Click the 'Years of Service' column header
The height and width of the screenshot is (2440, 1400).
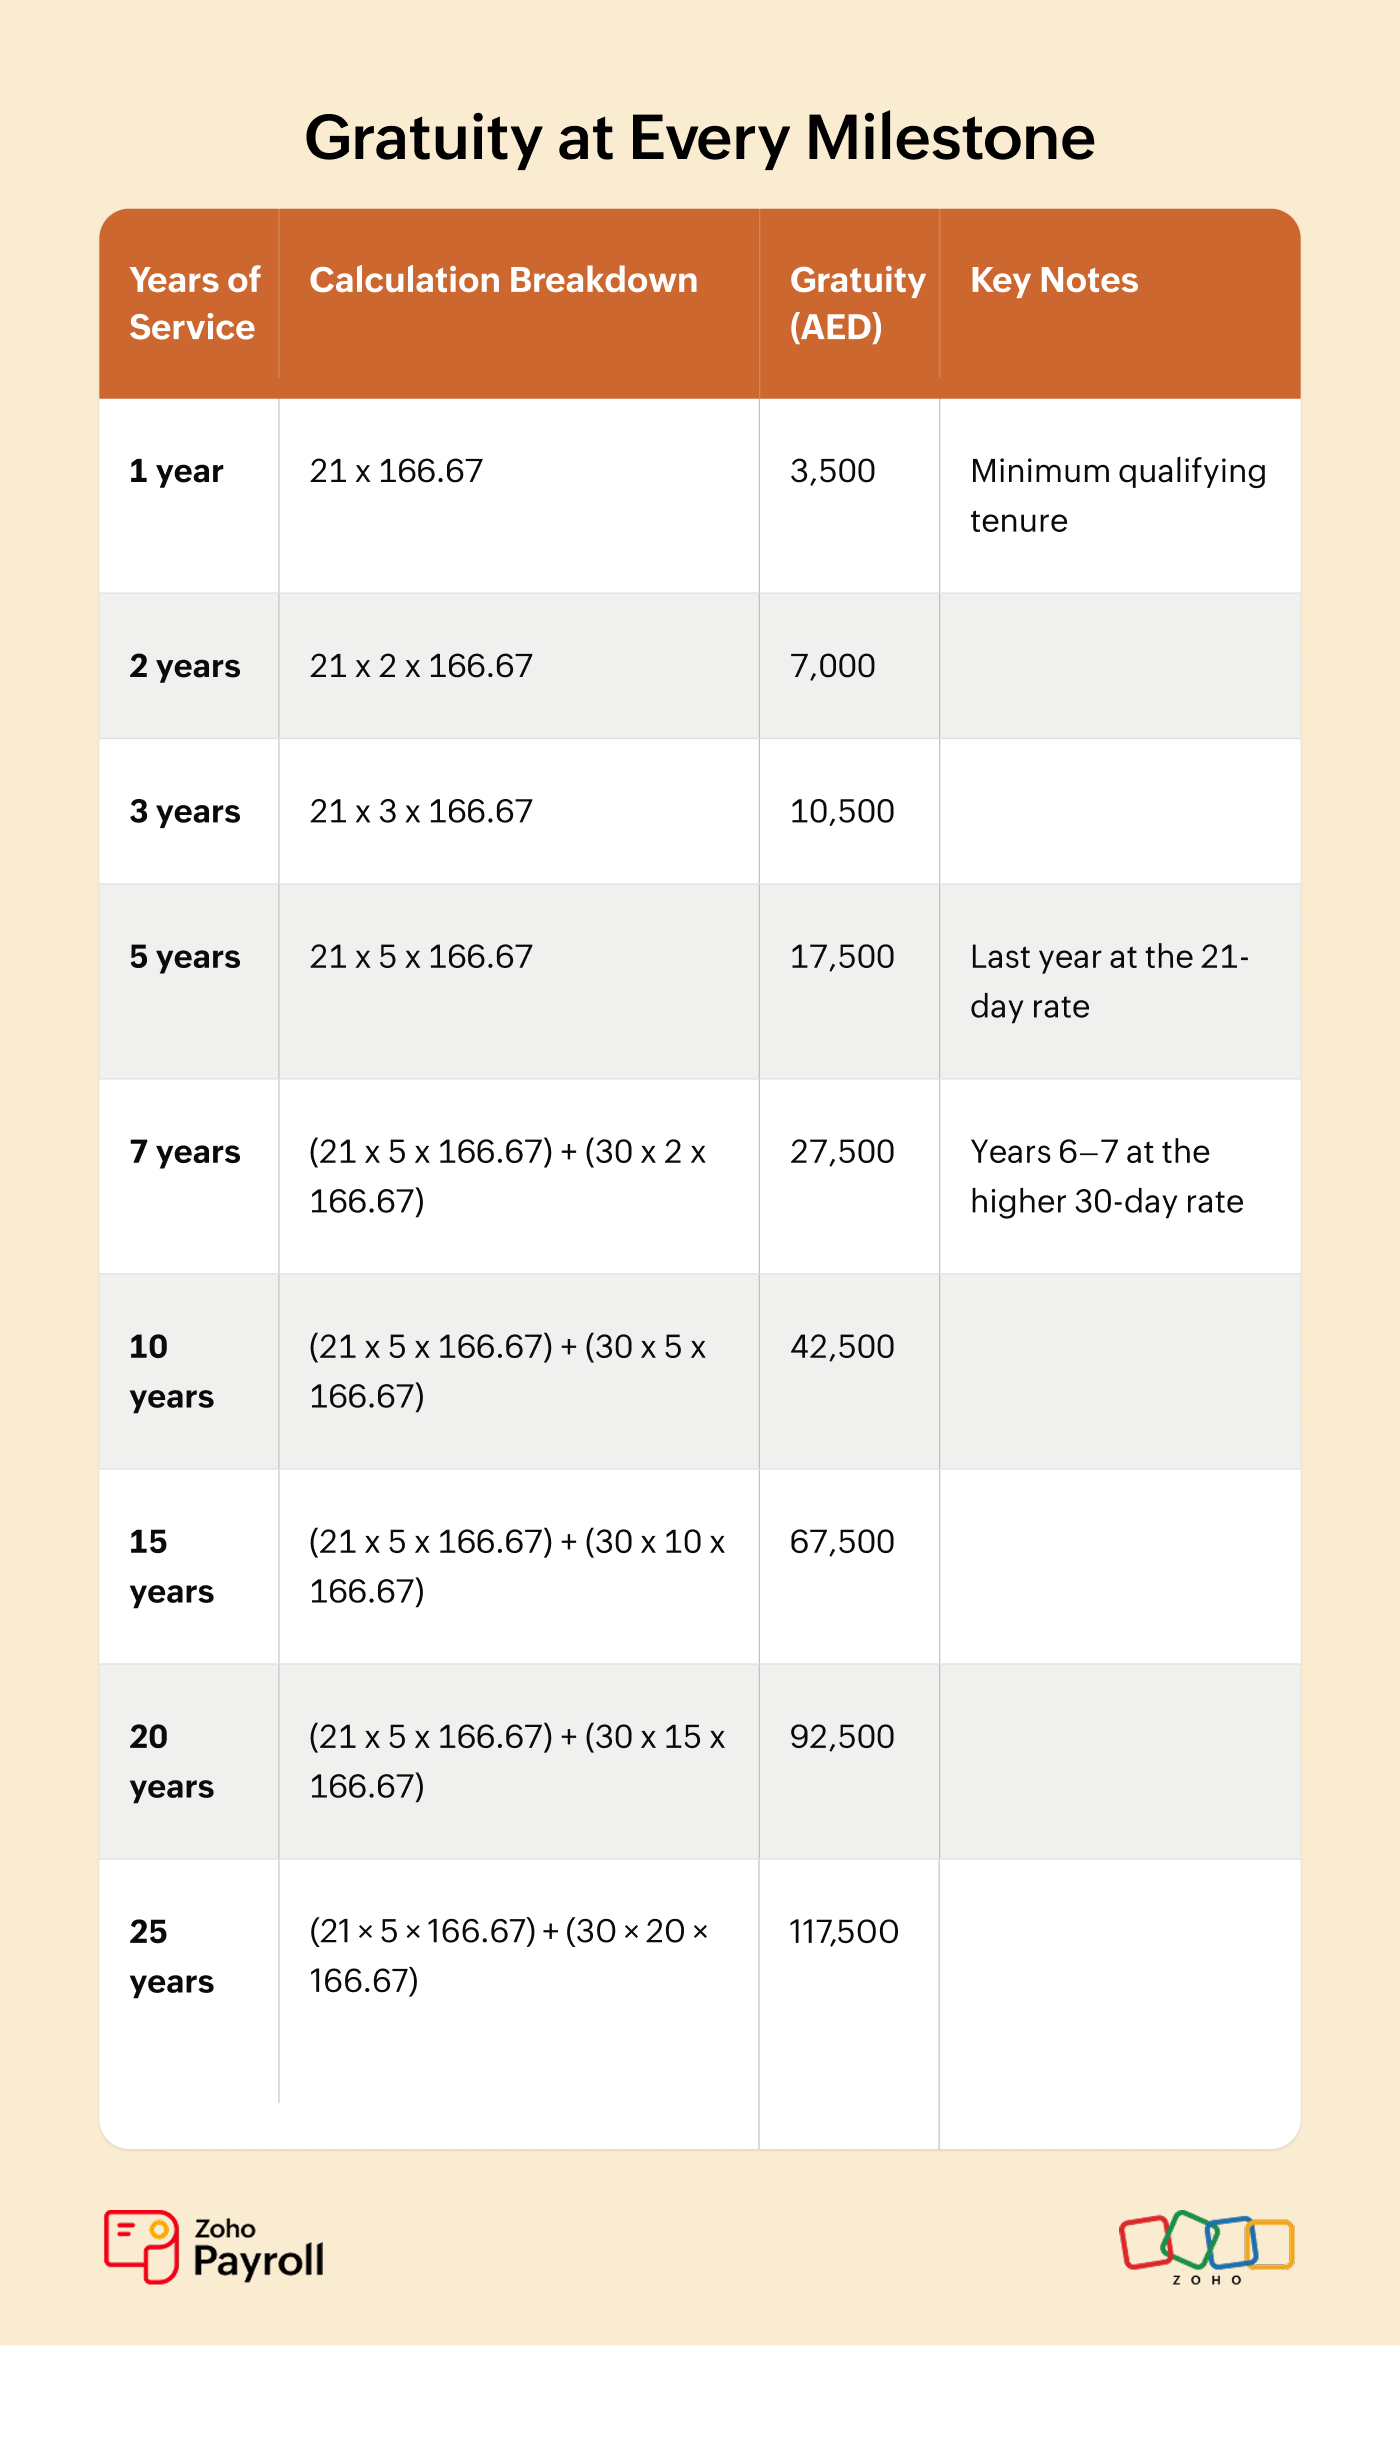[194, 303]
